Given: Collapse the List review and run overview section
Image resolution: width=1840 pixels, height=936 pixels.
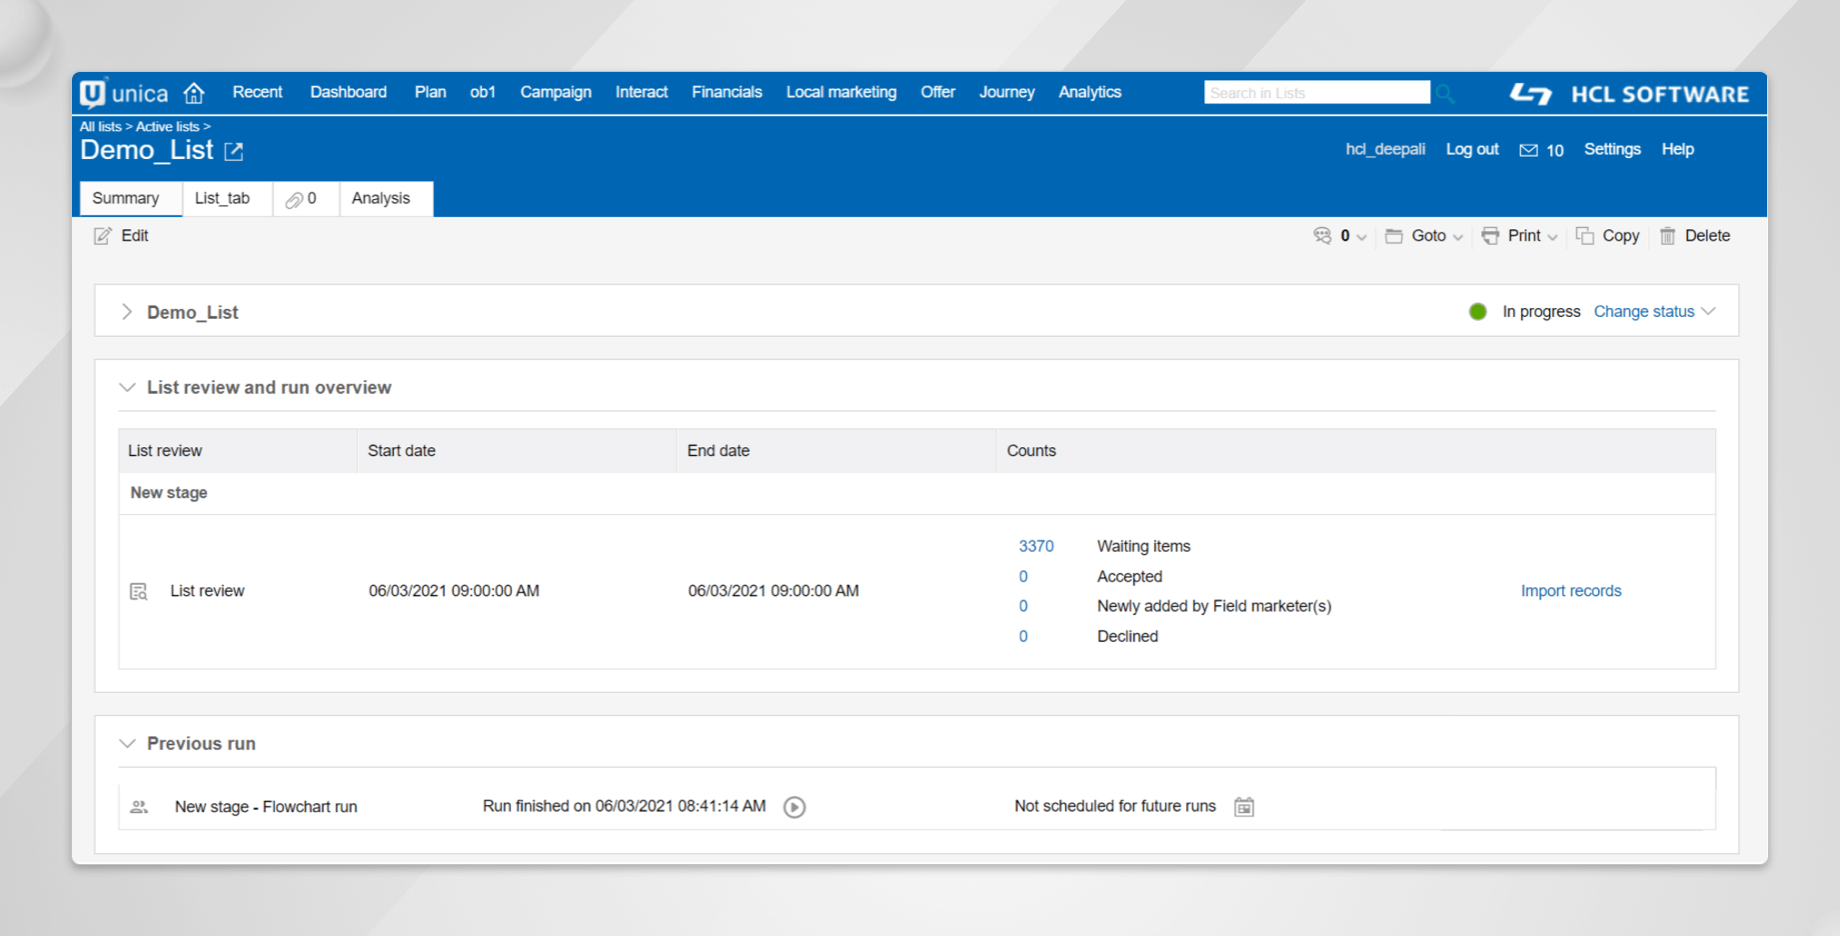Looking at the screenshot, I should (127, 387).
